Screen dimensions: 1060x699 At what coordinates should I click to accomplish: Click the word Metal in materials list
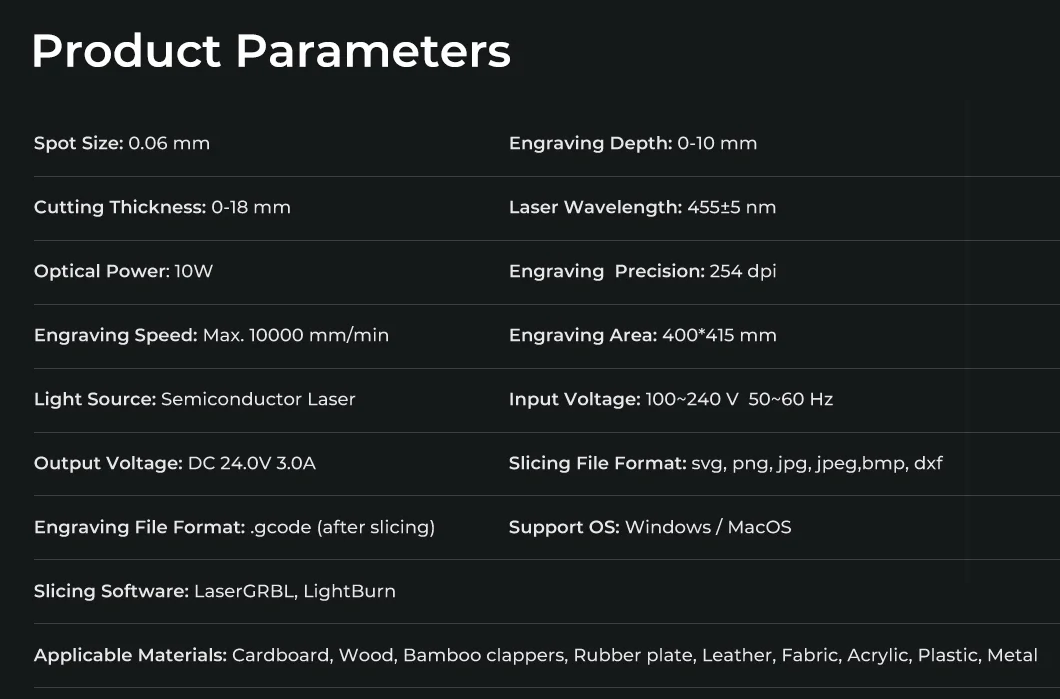tap(1012, 655)
